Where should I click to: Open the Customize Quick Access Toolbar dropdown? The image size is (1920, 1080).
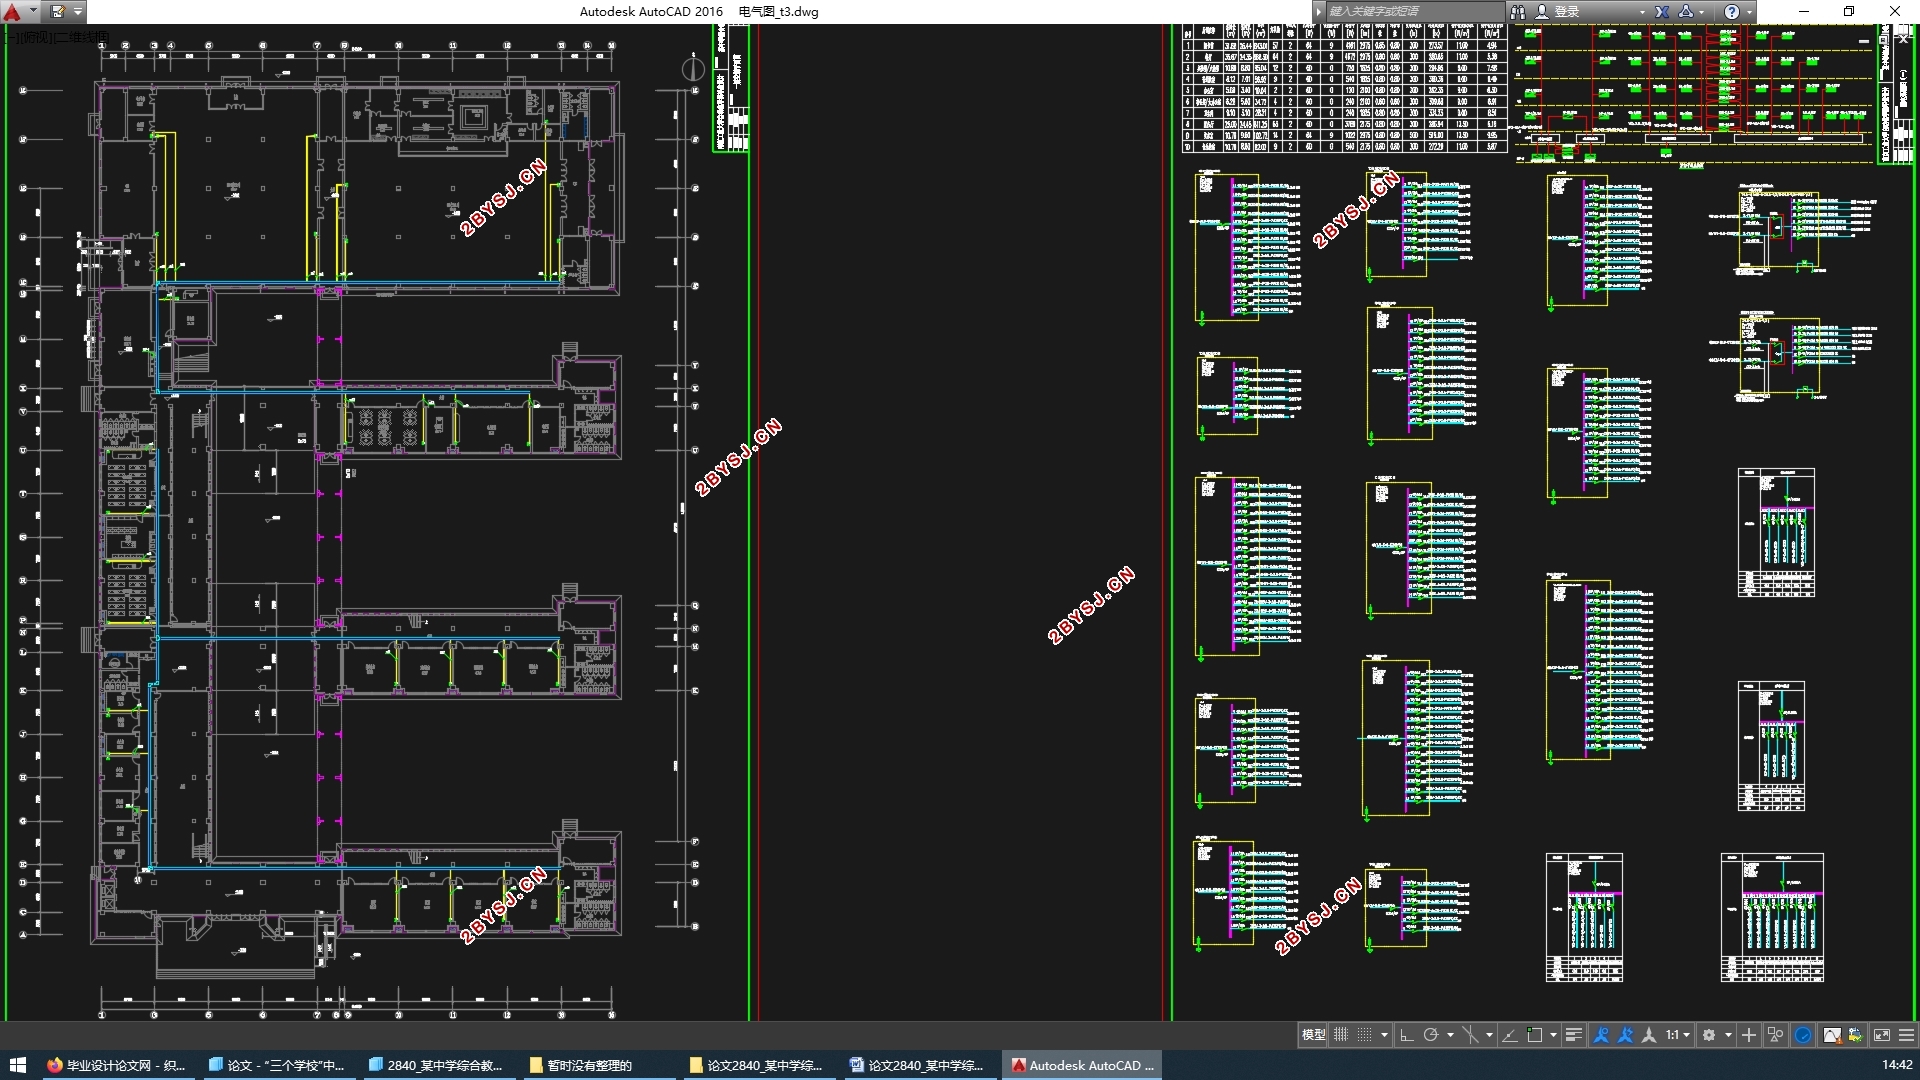click(x=78, y=12)
